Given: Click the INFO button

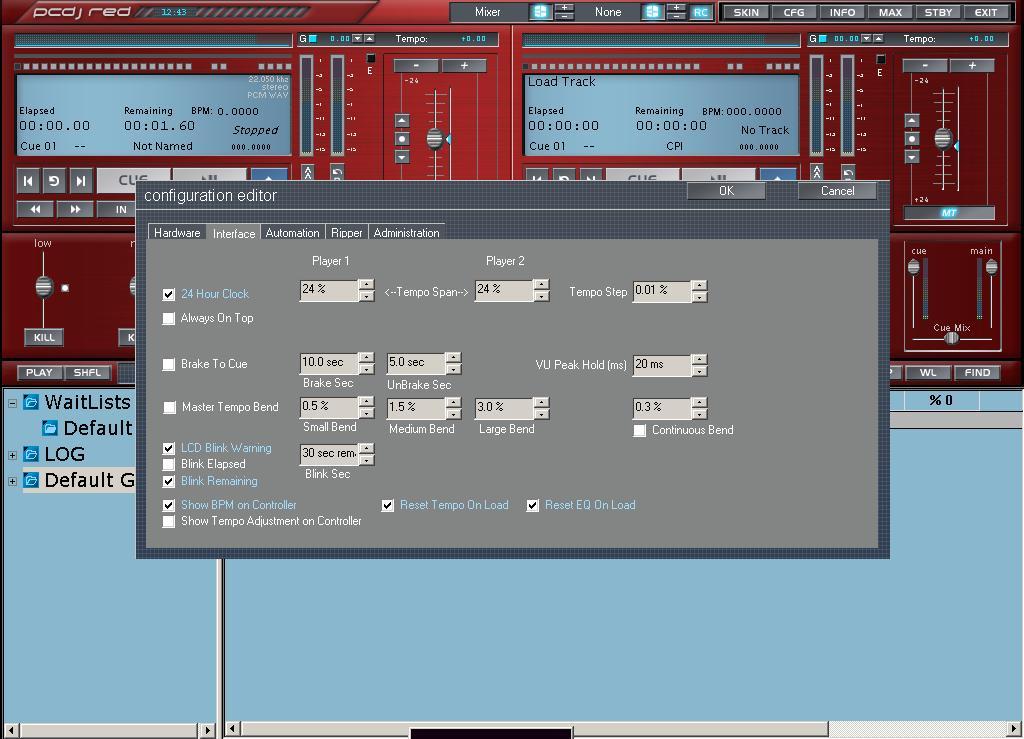Looking at the screenshot, I should pos(842,12).
